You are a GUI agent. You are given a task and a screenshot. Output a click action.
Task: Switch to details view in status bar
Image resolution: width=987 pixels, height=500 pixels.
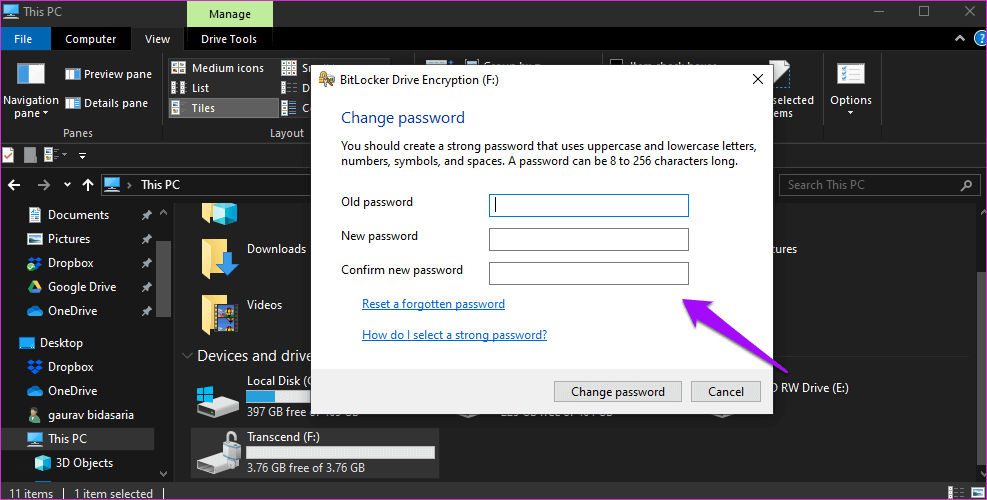click(955, 492)
